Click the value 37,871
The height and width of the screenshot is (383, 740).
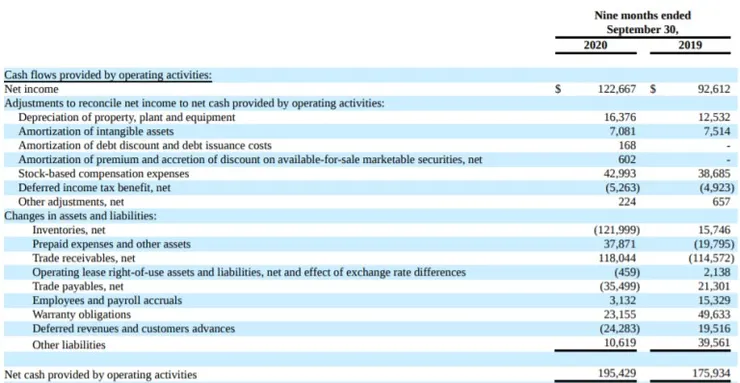coord(620,244)
